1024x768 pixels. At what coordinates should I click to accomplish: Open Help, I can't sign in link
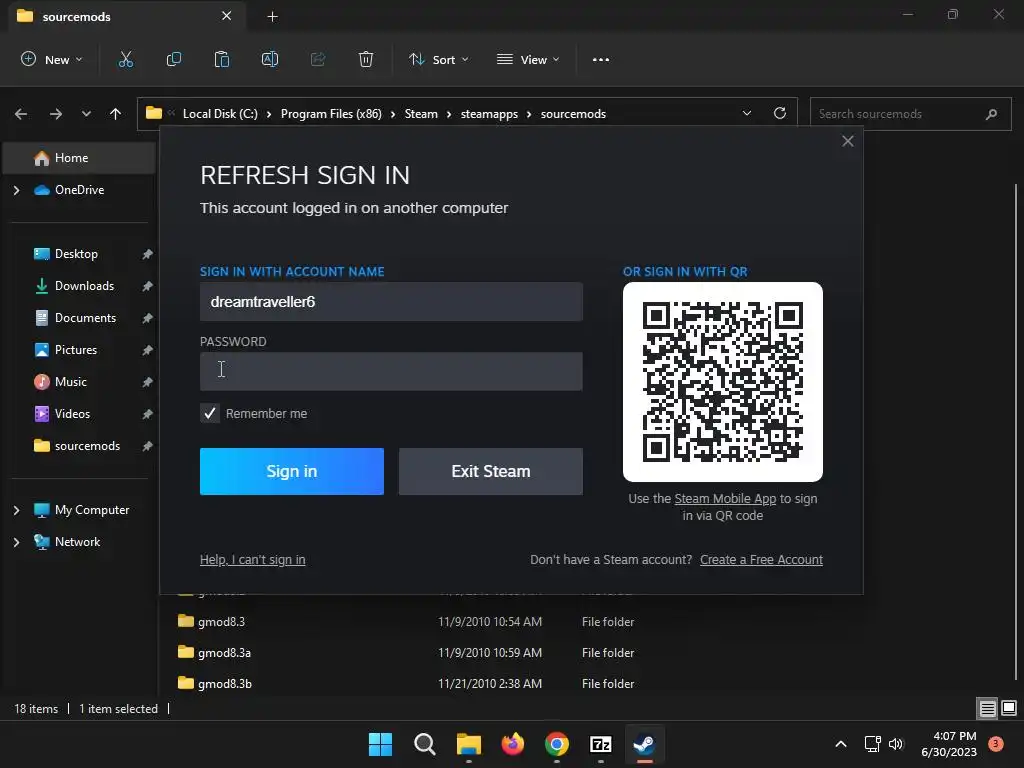click(x=253, y=560)
